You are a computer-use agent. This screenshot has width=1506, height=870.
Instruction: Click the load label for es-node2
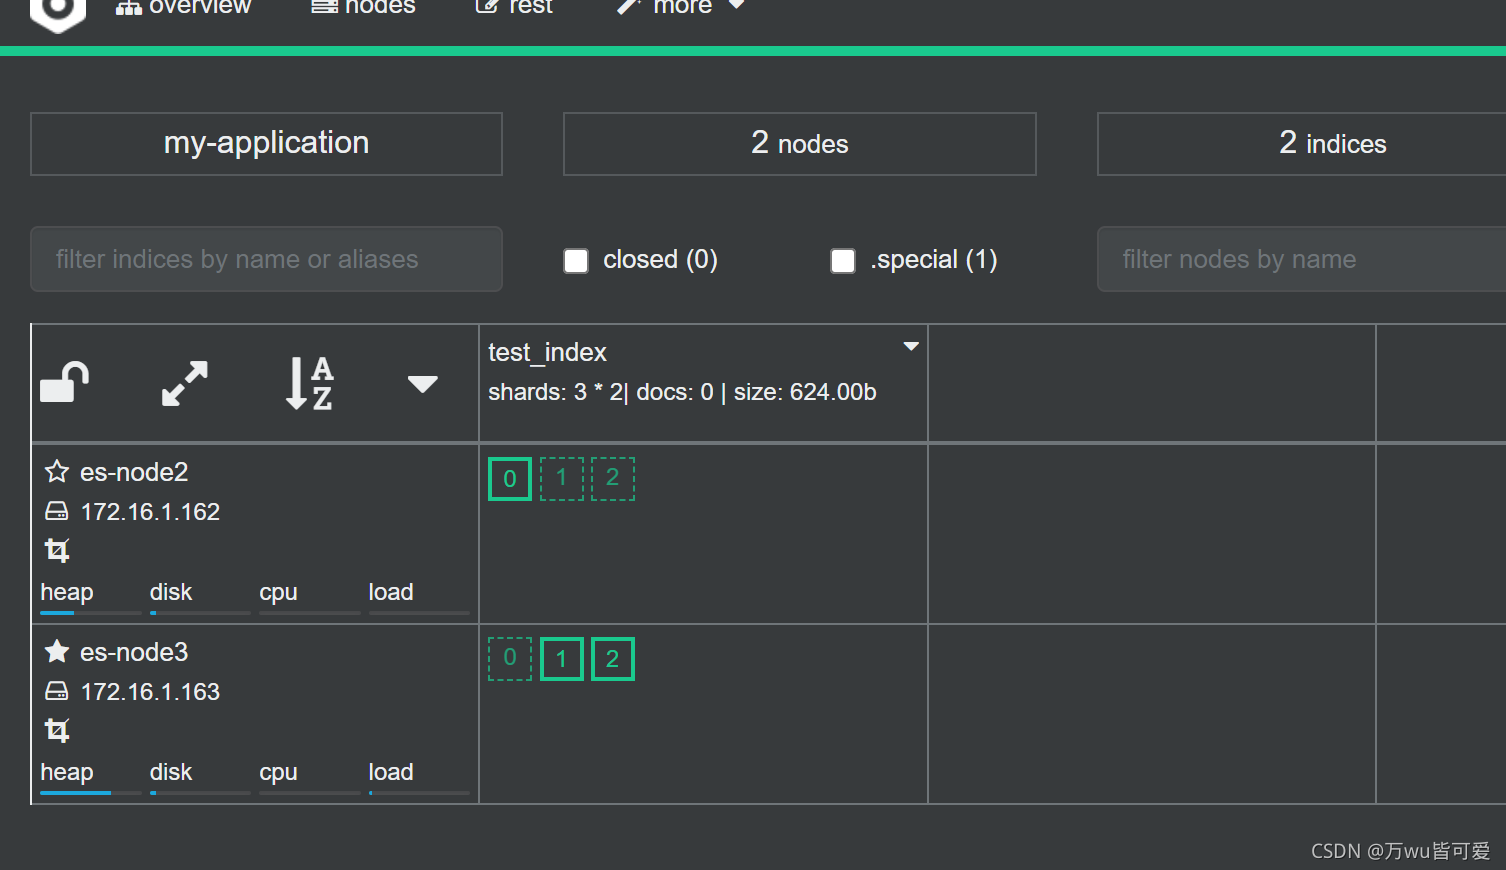[391, 592]
